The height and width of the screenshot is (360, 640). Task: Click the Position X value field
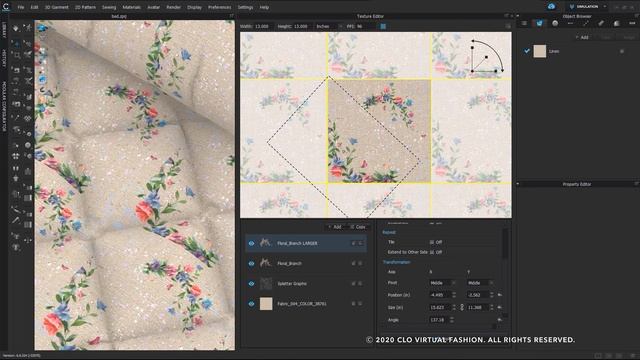point(440,295)
